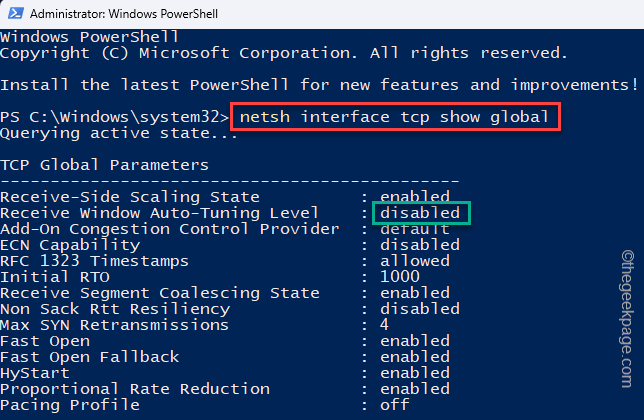Click the highlighted netsh interface tcp show global command
644x420 pixels.
pos(394,118)
